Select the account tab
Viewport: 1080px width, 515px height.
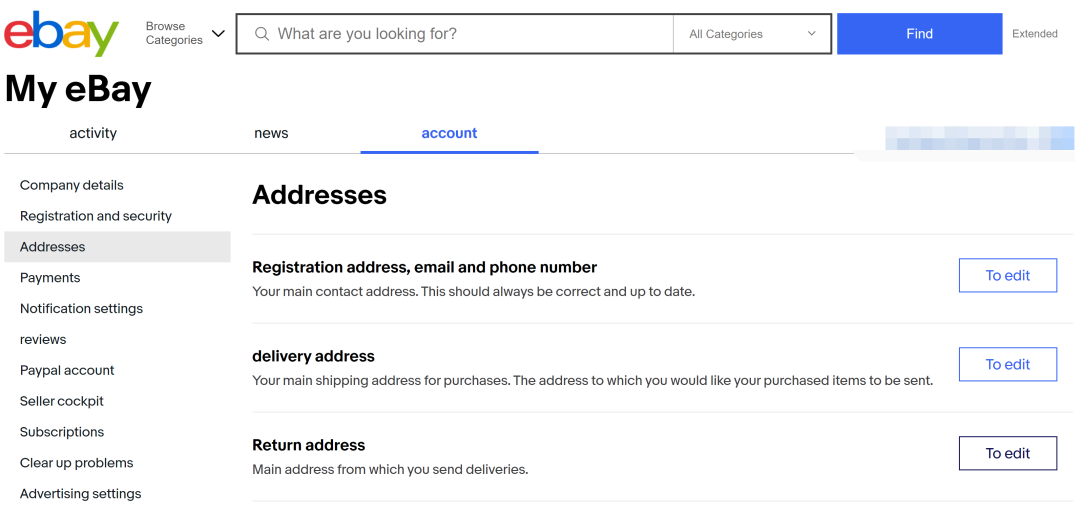click(x=449, y=134)
